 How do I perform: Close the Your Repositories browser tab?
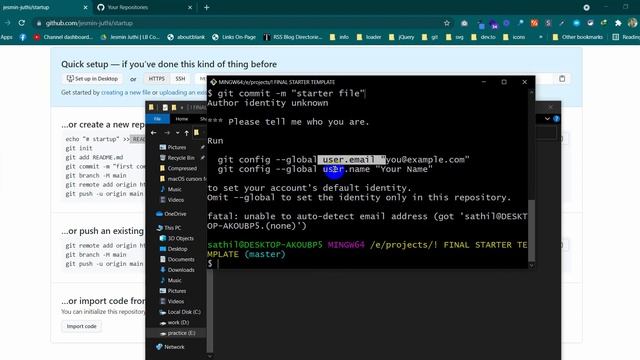tap(190, 7)
